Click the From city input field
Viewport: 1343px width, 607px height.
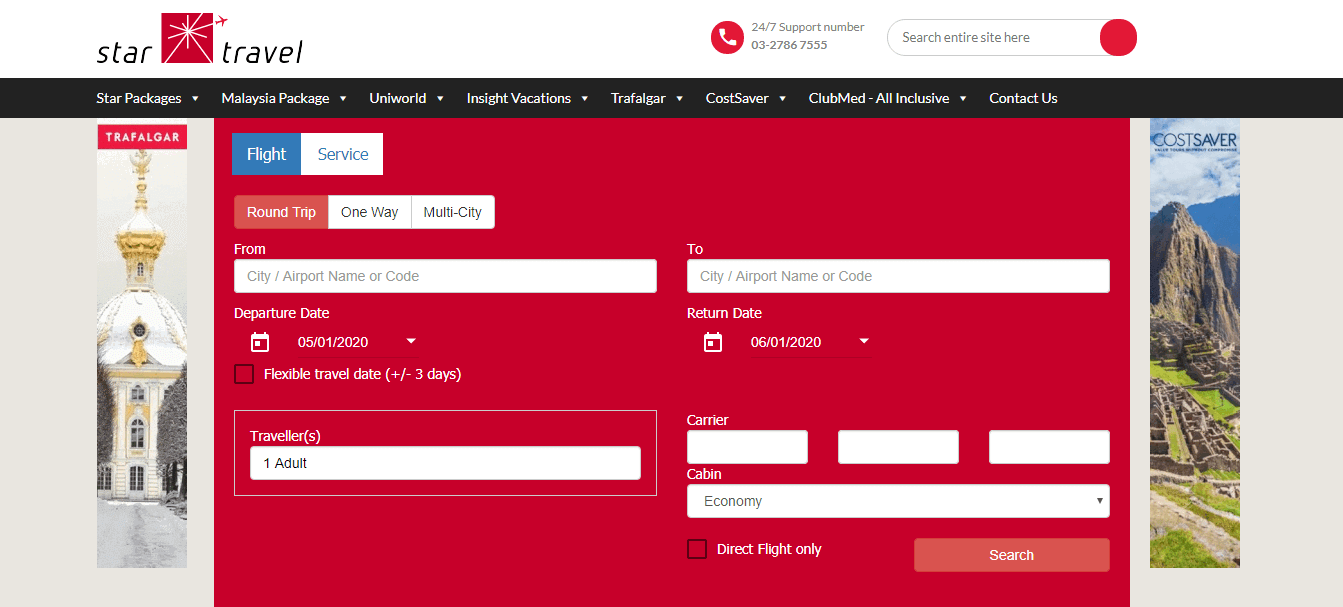pos(445,276)
